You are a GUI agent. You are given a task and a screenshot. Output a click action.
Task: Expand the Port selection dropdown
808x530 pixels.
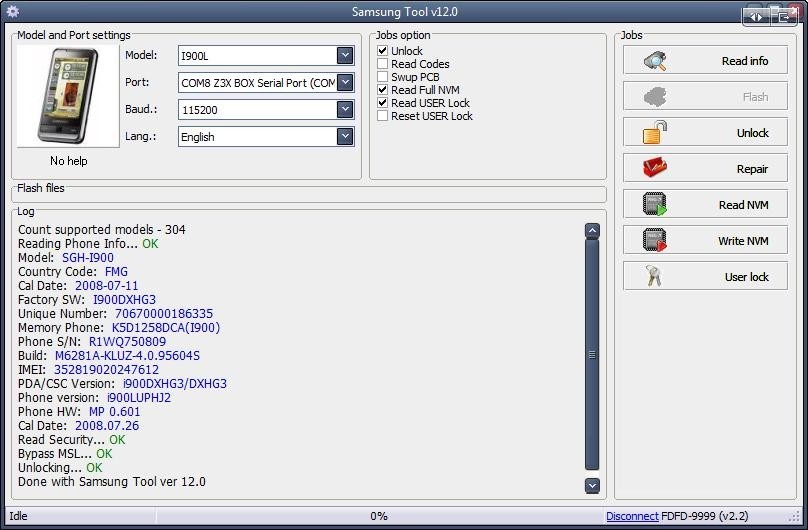[x=345, y=82]
